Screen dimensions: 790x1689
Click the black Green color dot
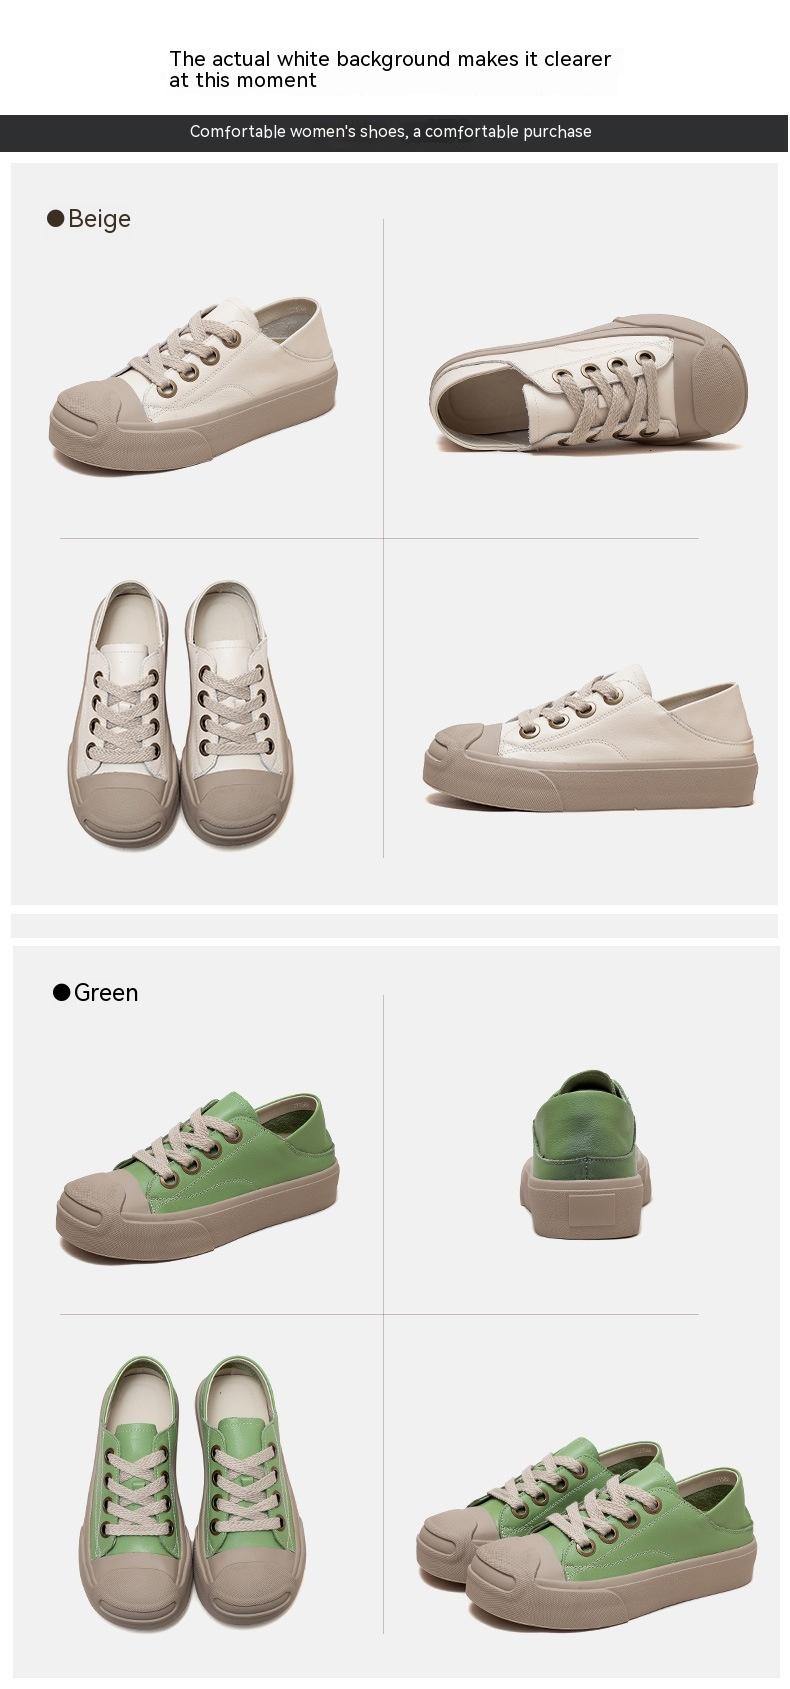click(x=62, y=992)
